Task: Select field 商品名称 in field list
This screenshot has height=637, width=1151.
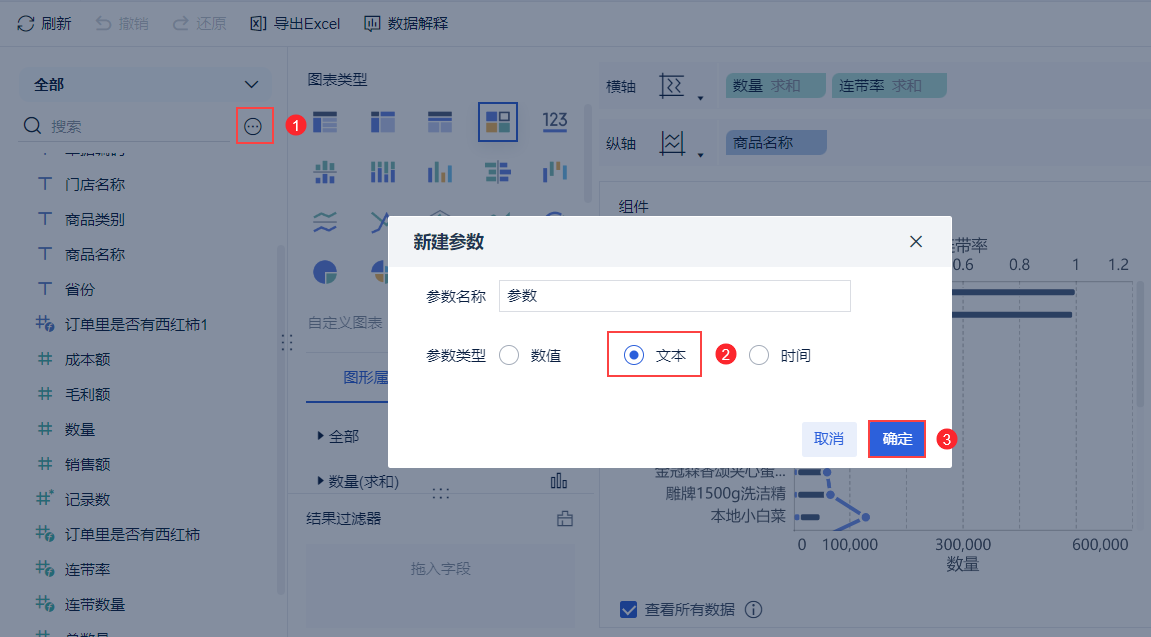Action: [95, 255]
